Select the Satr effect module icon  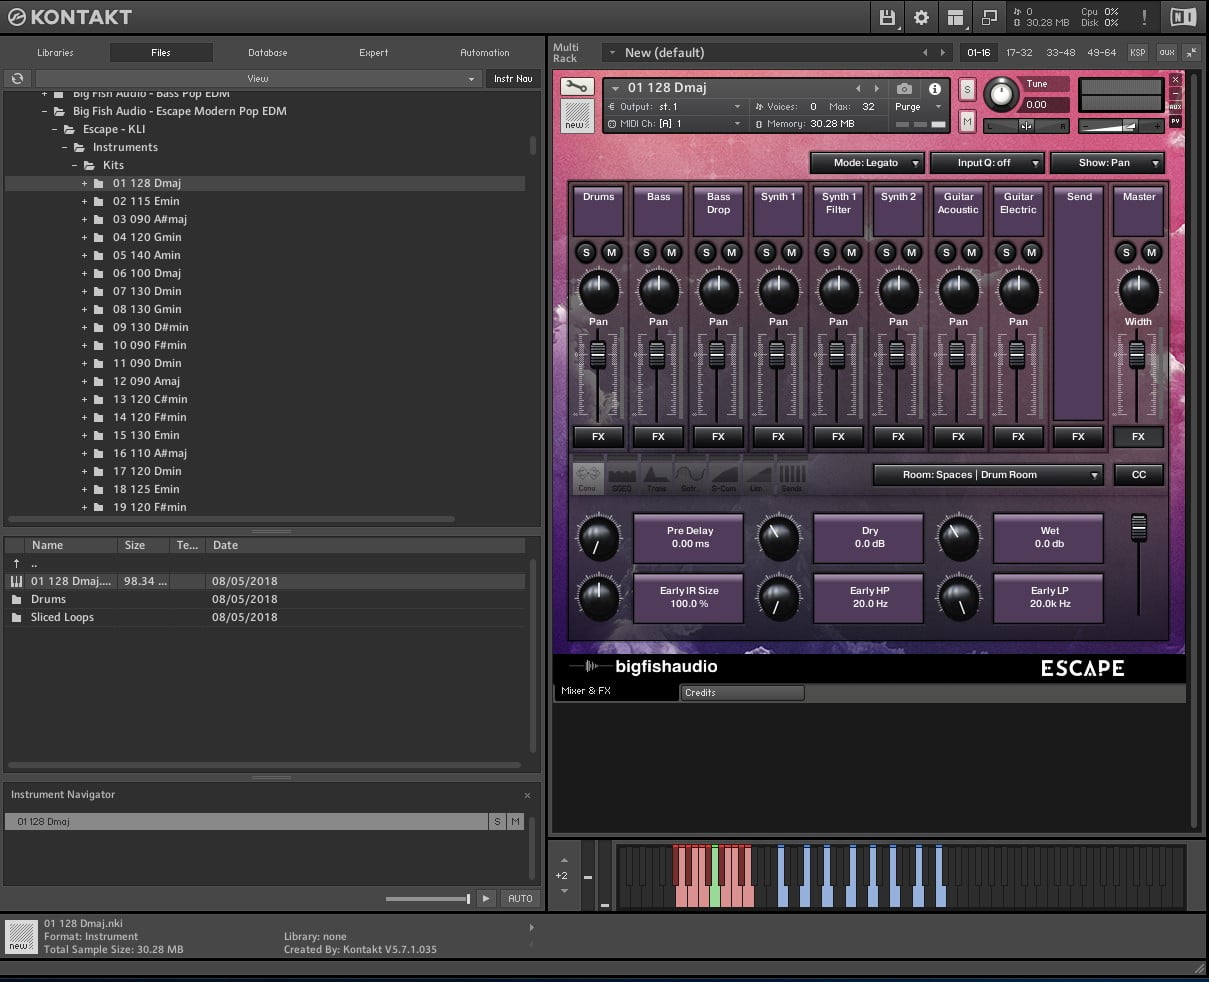pyautogui.click(x=690, y=476)
